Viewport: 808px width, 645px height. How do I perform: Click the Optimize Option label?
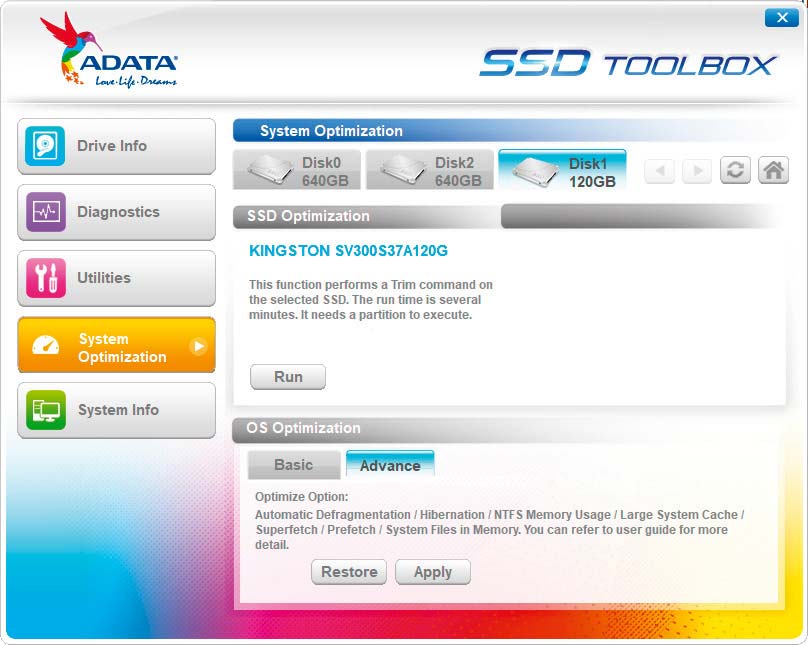pos(301,497)
